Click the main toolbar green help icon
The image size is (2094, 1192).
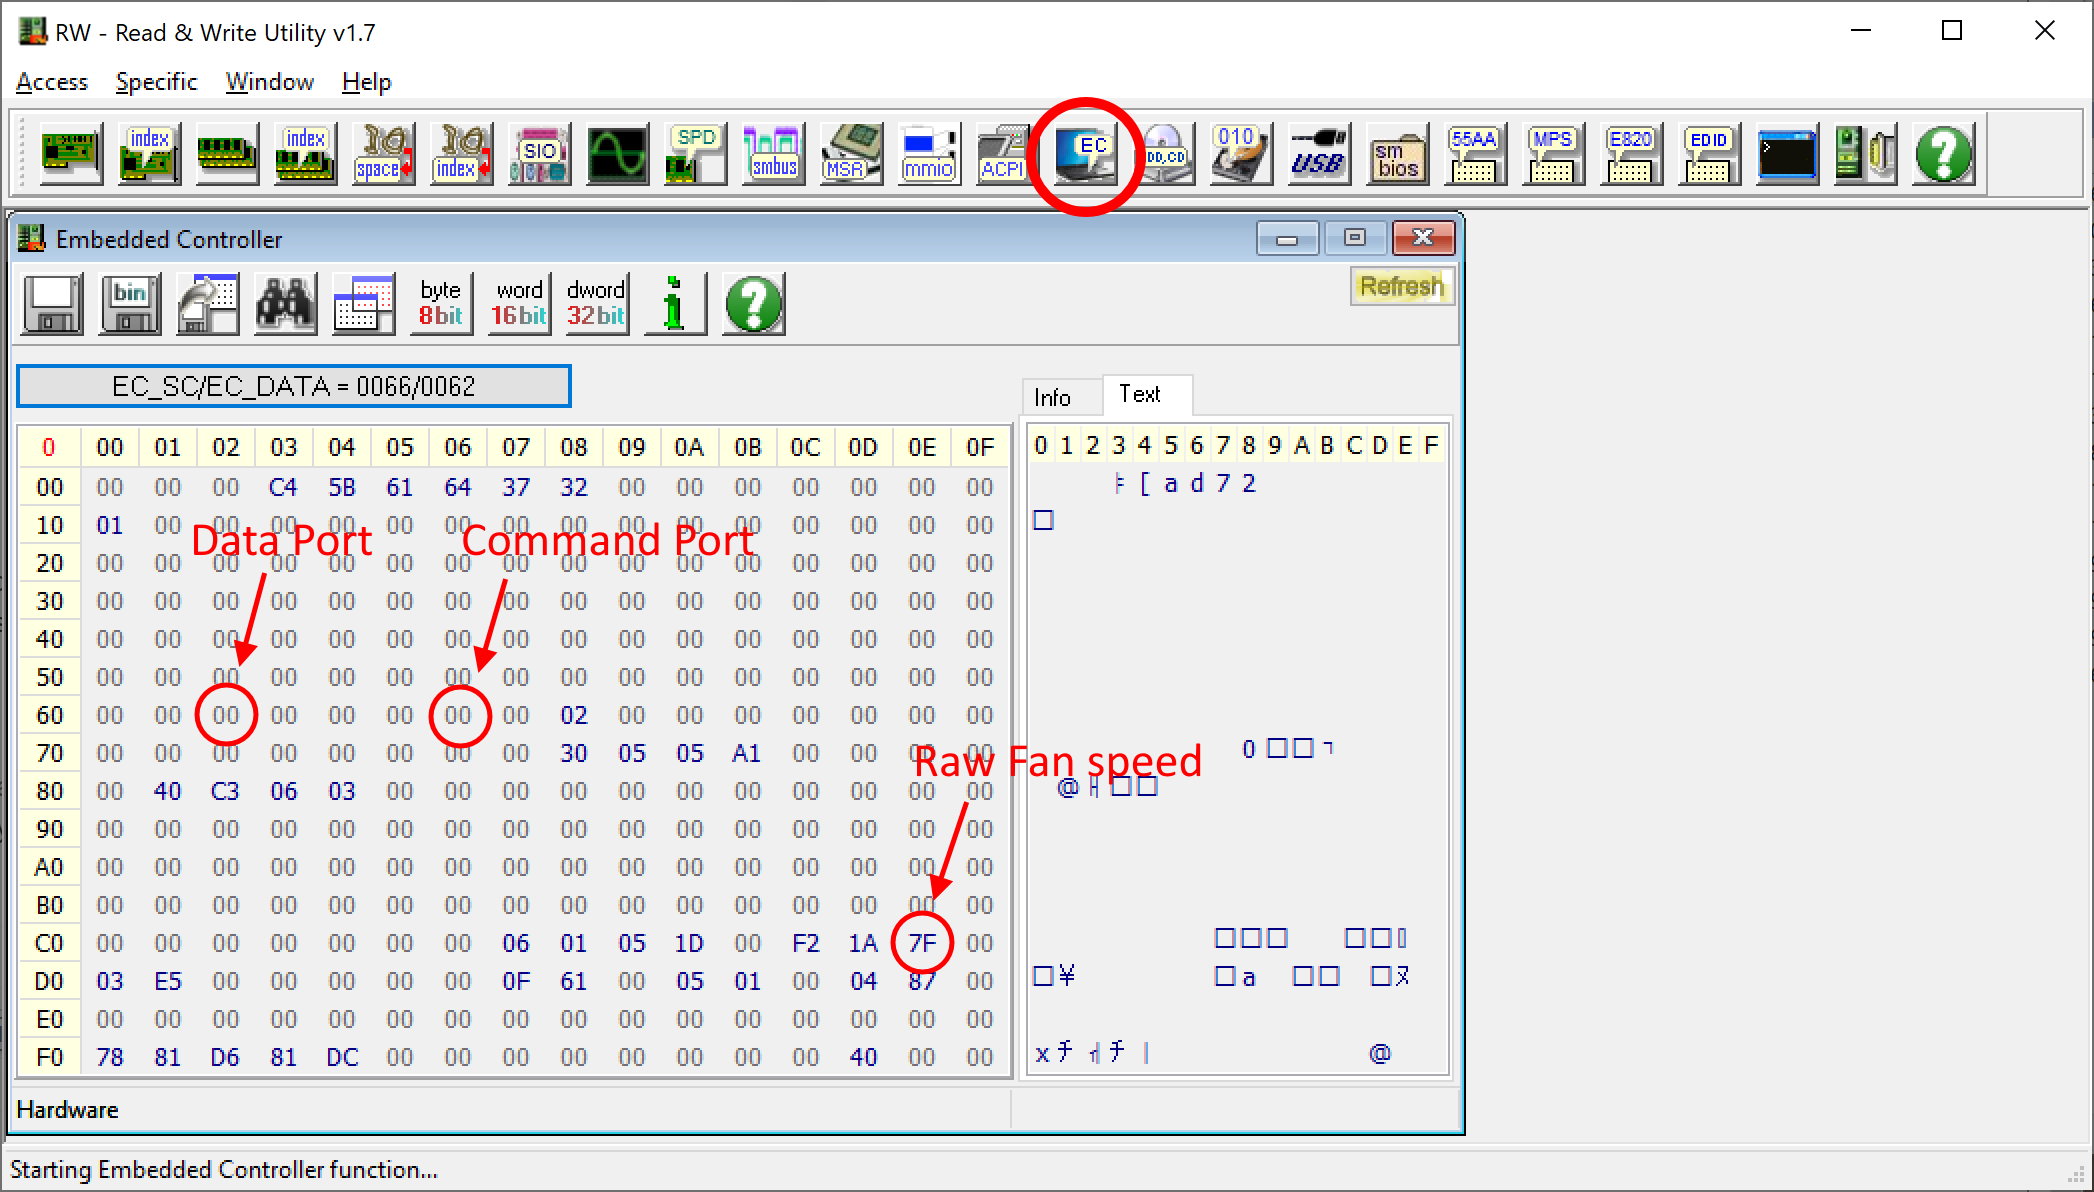point(1943,154)
